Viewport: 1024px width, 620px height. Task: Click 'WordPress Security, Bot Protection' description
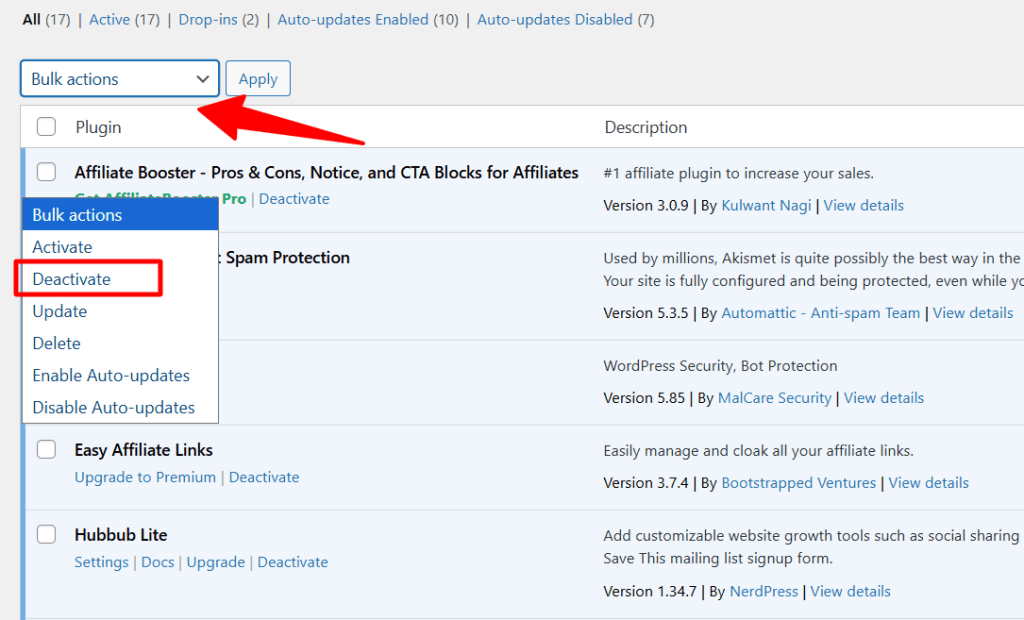click(720, 366)
